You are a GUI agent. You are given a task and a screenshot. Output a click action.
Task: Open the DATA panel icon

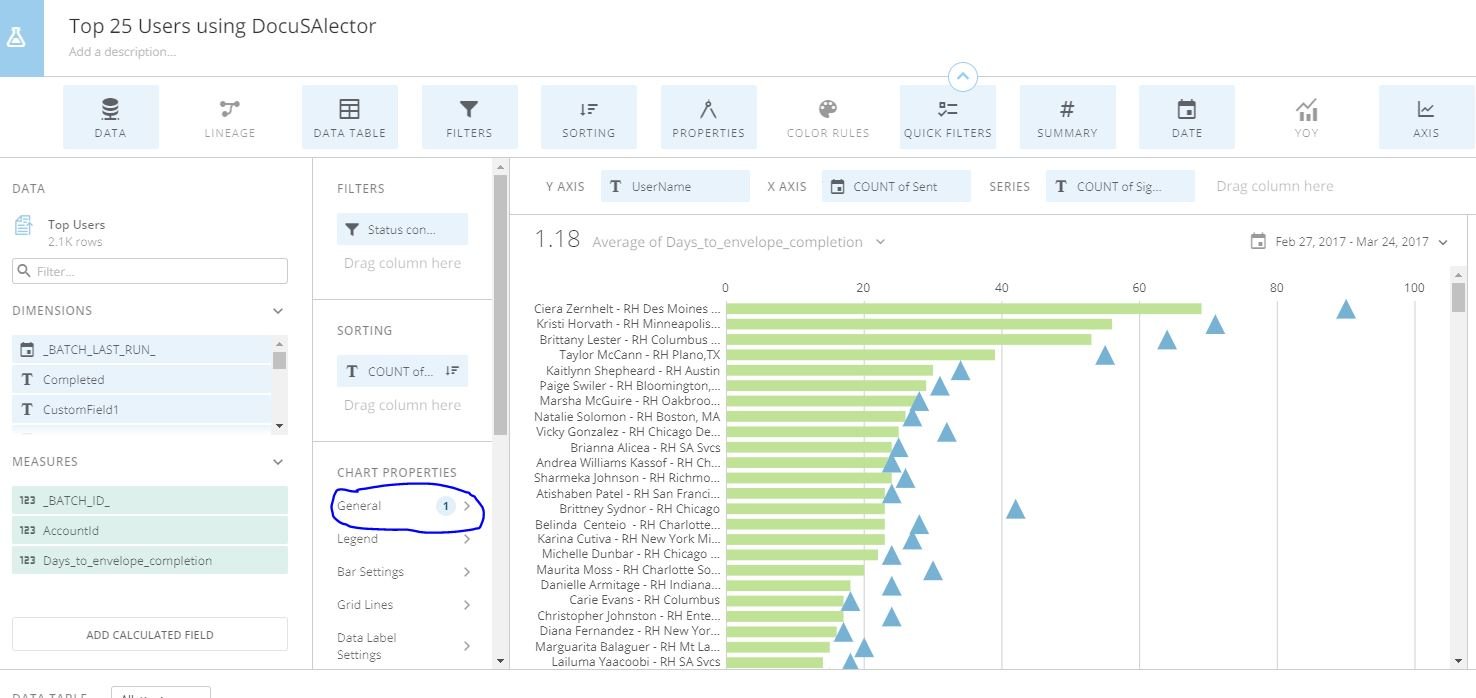pyautogui.click(x=110, y=115)
